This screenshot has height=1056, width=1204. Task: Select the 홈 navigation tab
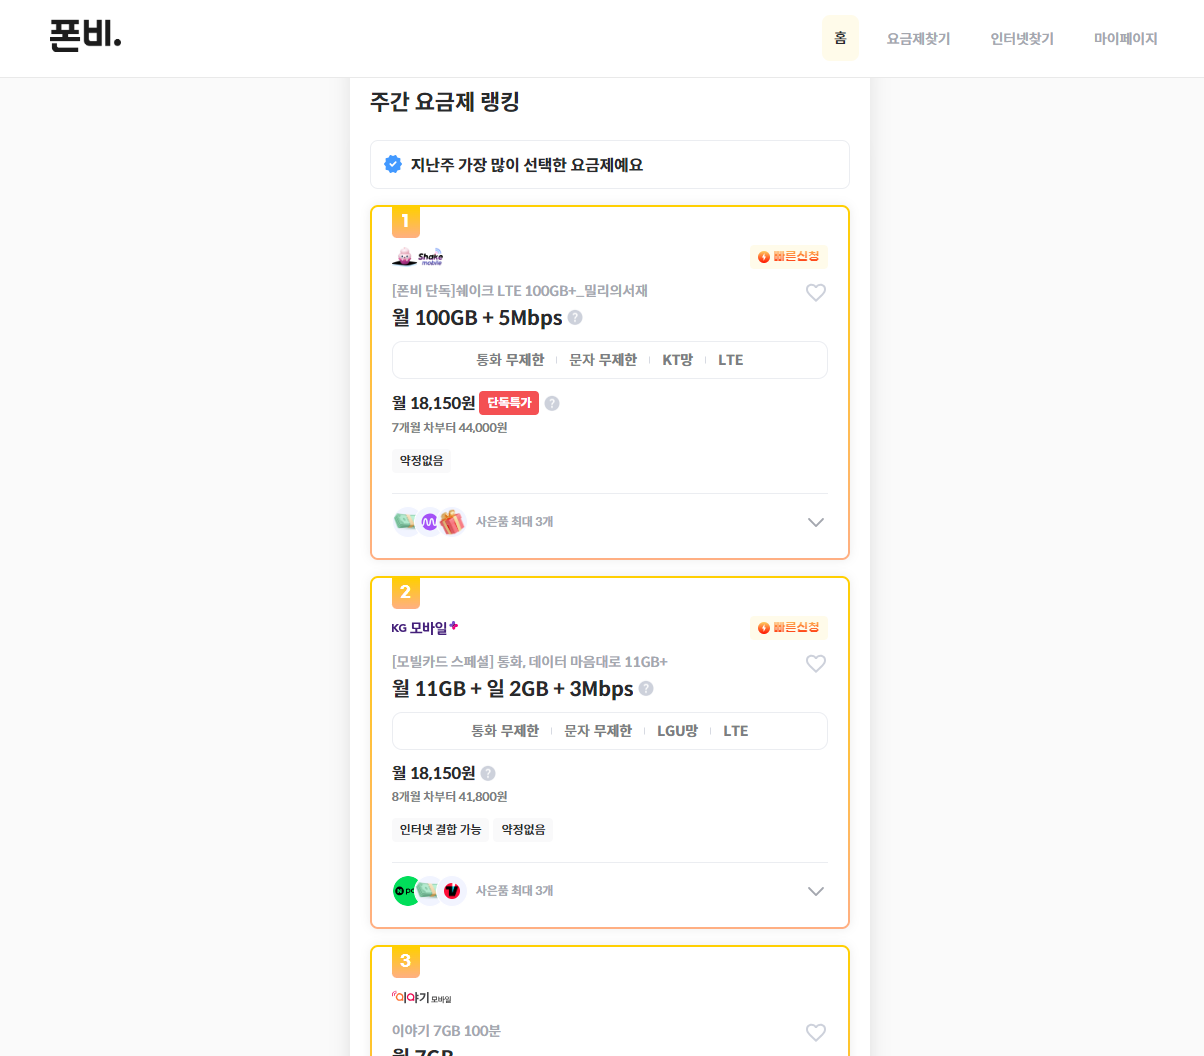840,38
